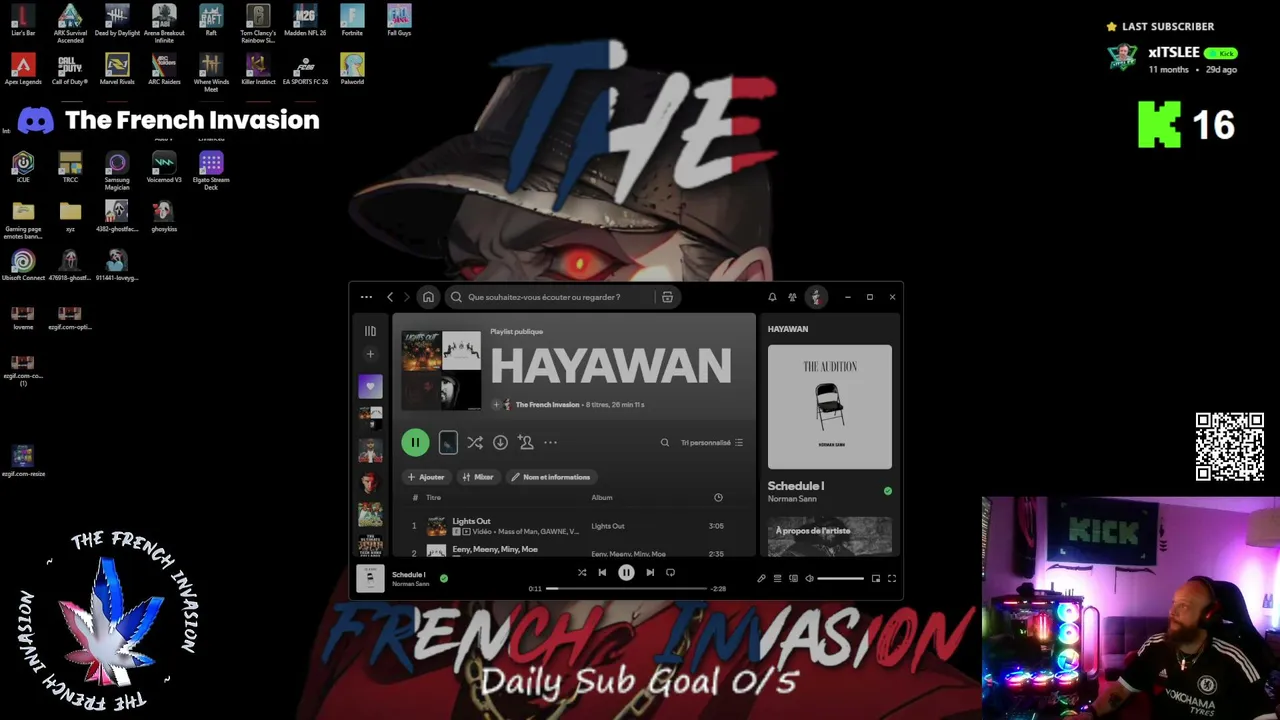Open the mini player
Image resolution: width=1280 pixels, height=720 pixels.
[876, 578]
